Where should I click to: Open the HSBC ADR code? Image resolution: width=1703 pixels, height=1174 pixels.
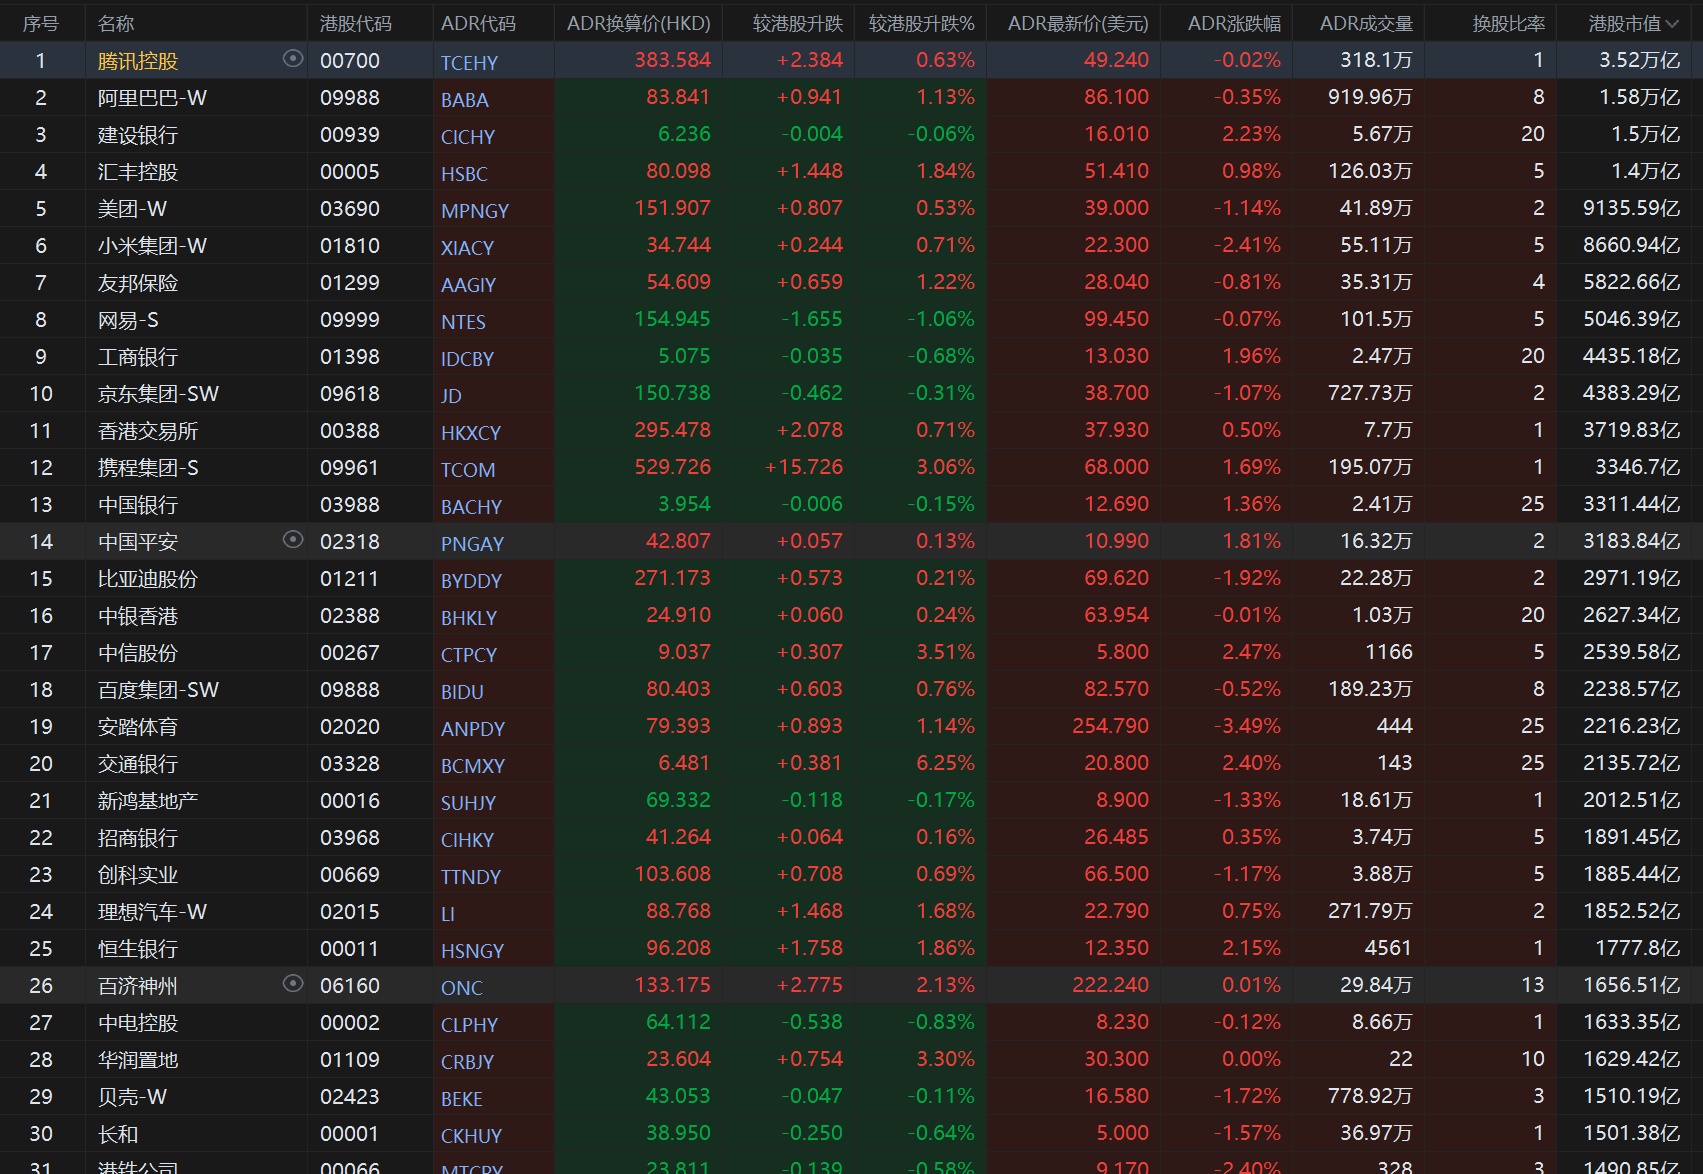pyautogui.click(x=464, y=173)
